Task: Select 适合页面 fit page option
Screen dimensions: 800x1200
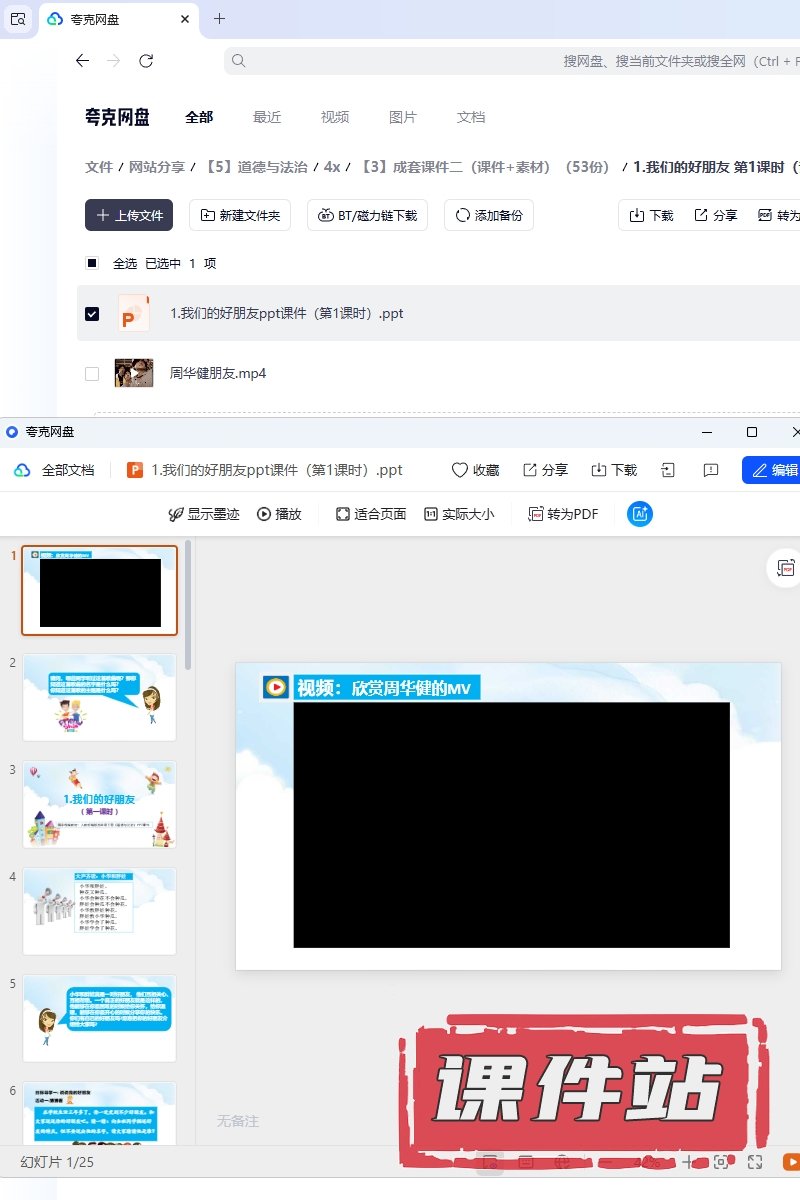Action: (370, 514)
